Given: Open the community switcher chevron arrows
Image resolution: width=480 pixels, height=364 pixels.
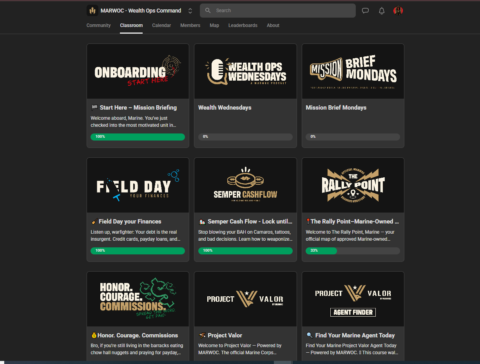Looking at the screenshot, I should pyautogui.click(x=190, y=11).
